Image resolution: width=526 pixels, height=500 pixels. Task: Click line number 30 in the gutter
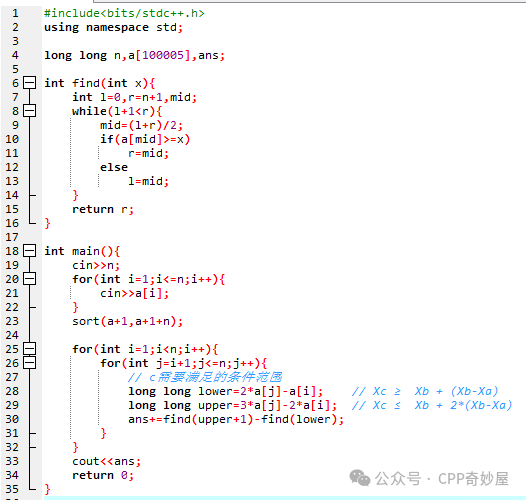click(12, 419)
